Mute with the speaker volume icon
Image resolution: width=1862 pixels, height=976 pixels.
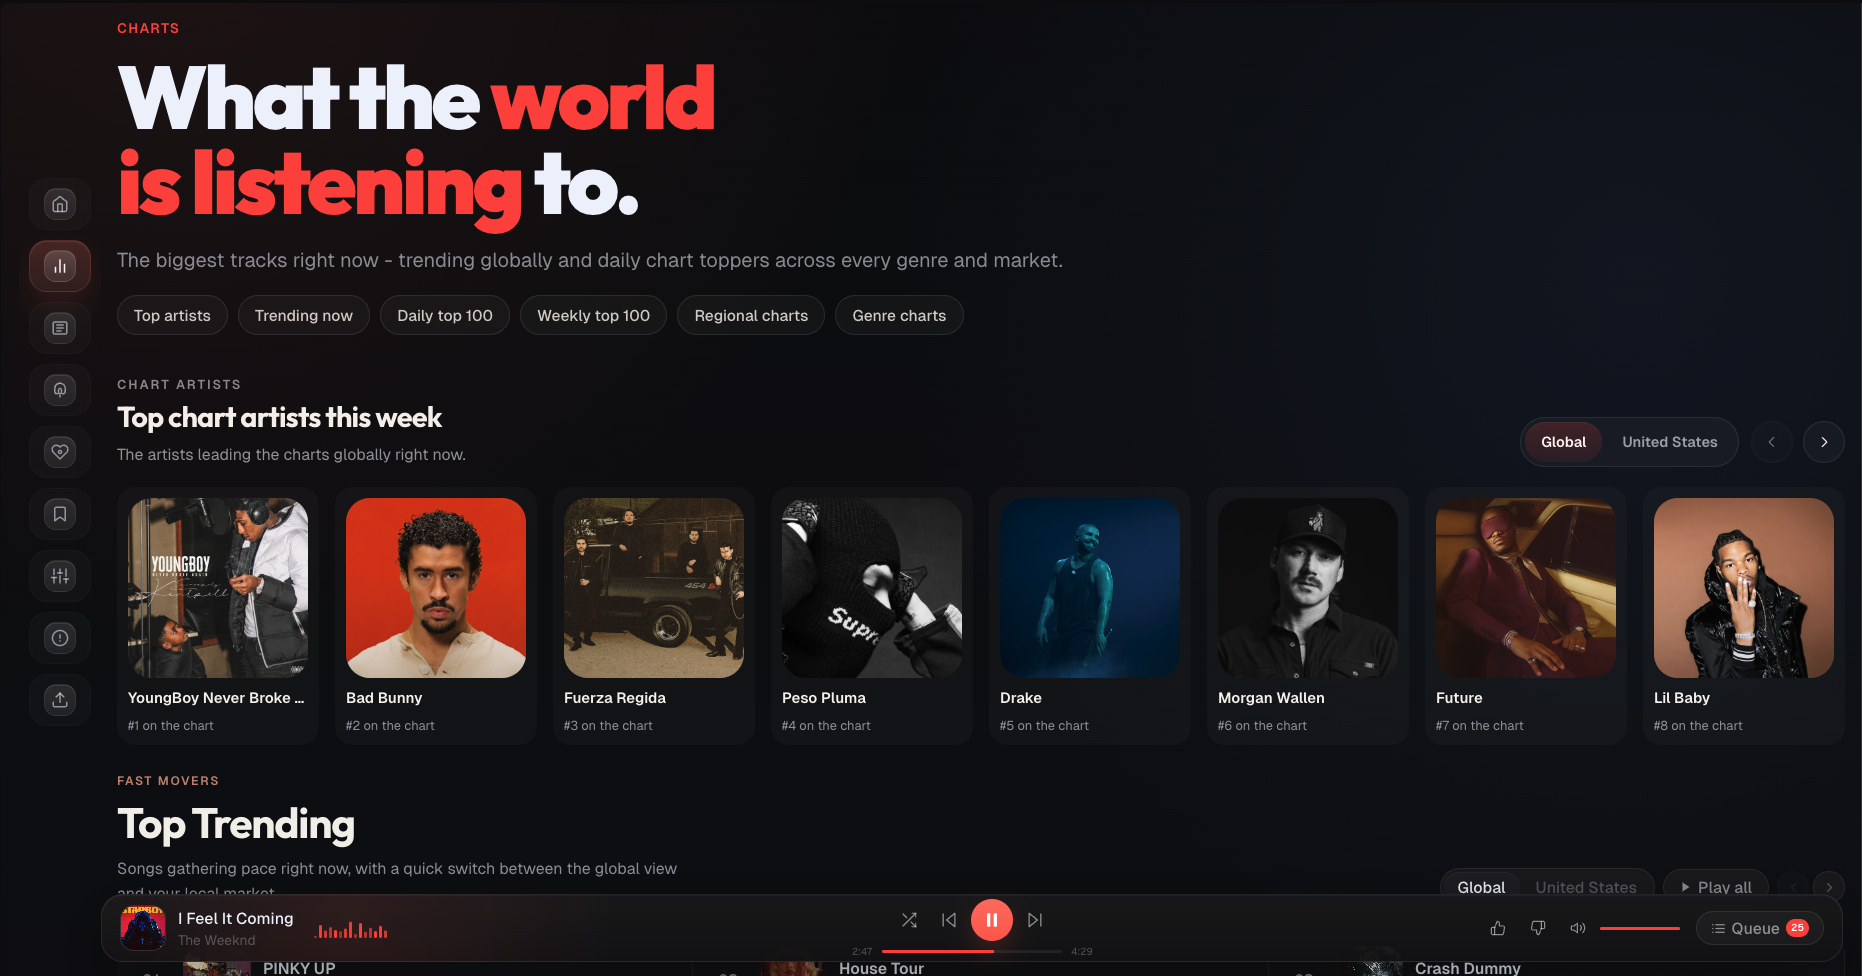click(x=1578, y=928)
